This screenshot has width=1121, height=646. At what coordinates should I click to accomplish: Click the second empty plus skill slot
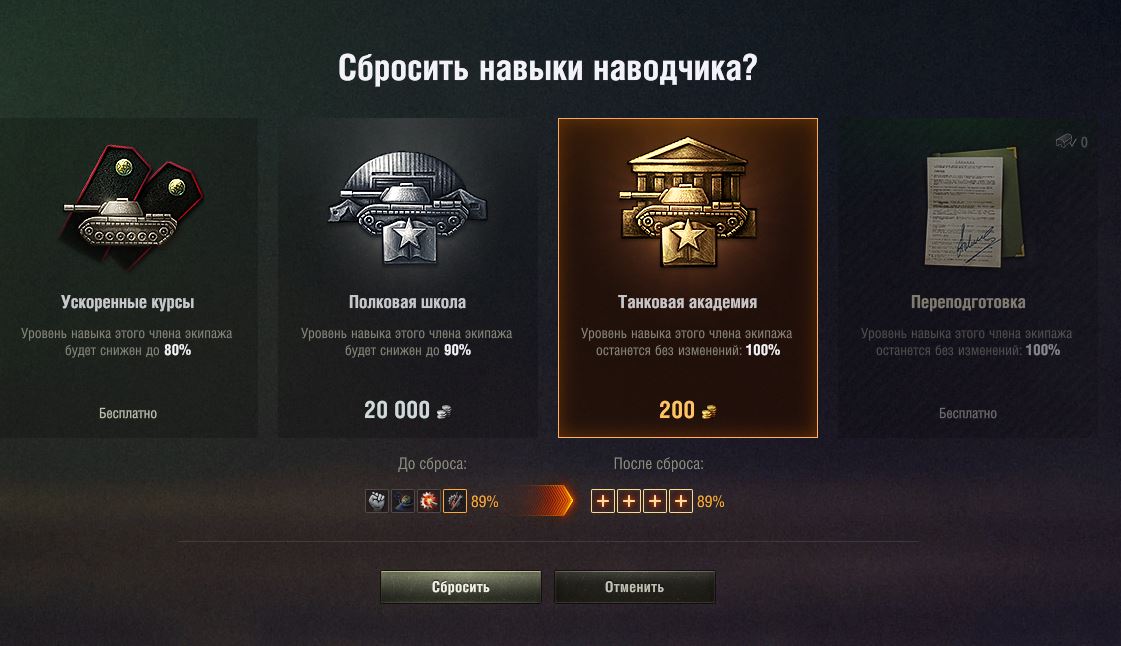tap(628, 501)
